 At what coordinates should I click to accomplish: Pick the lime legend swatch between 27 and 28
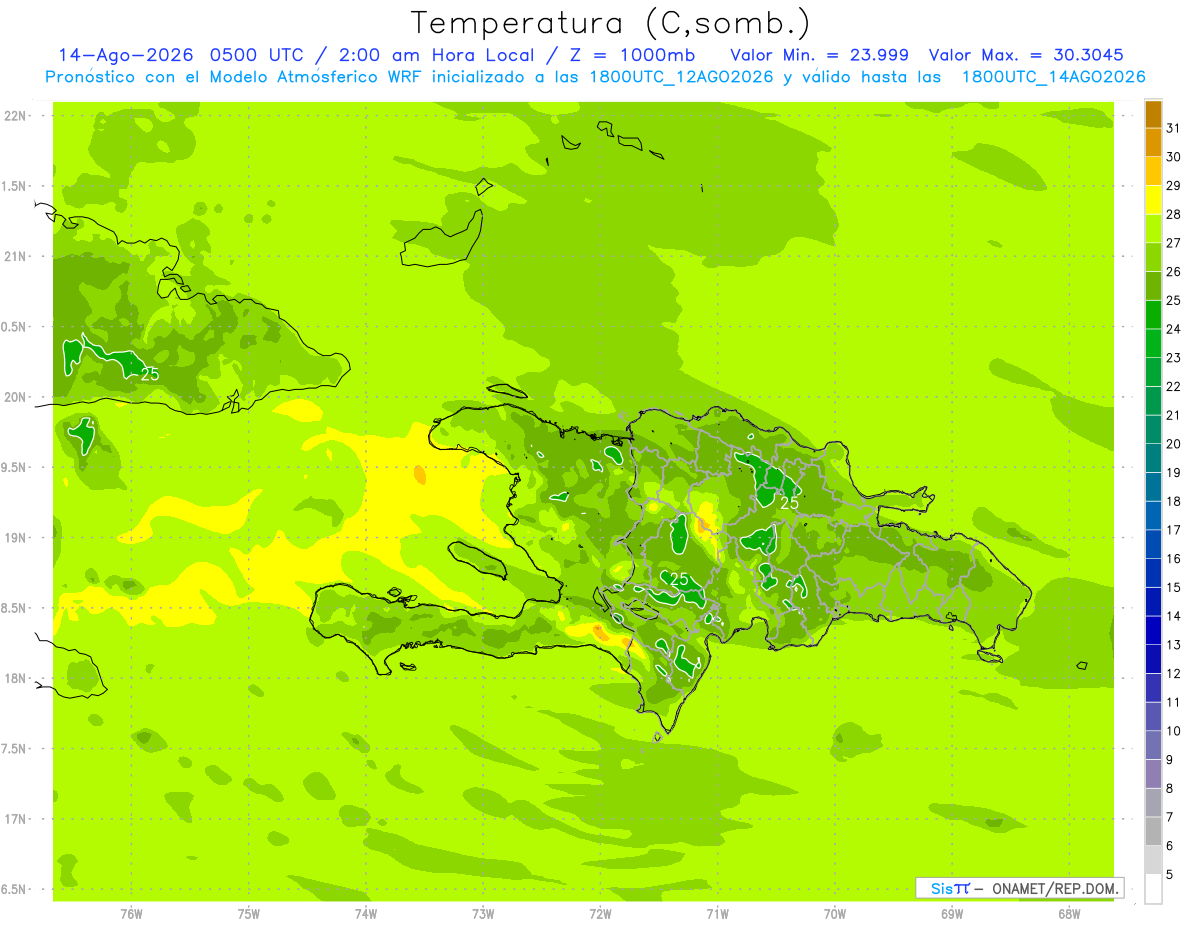point(1153,229)
